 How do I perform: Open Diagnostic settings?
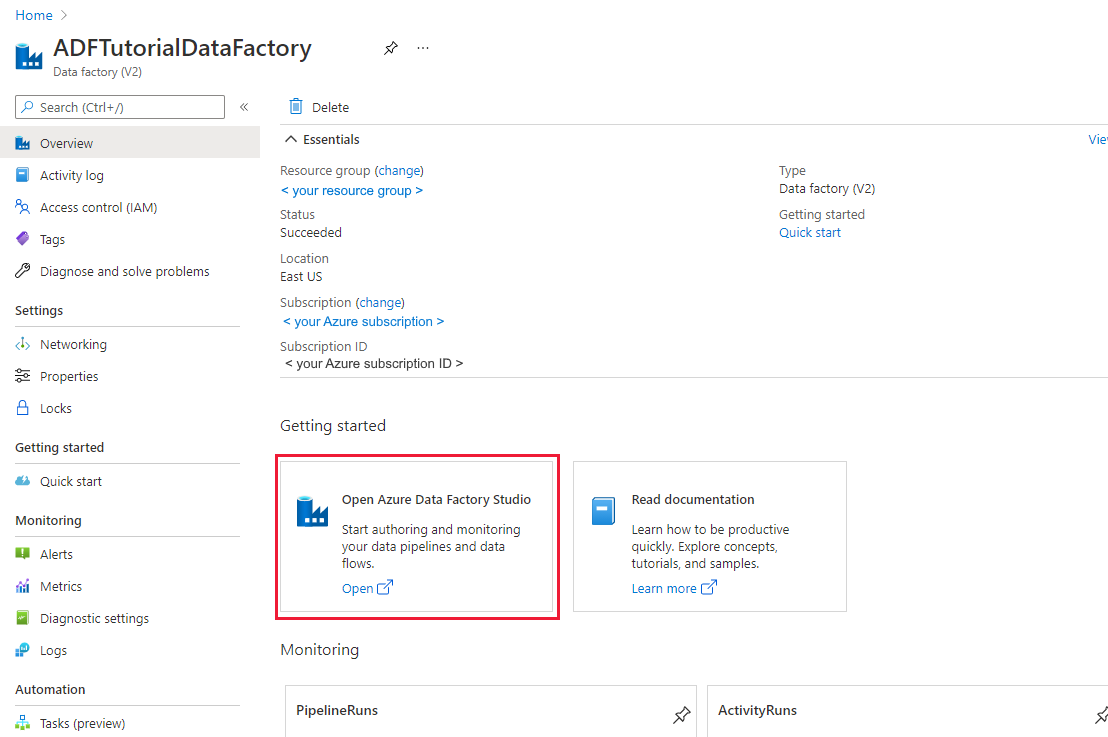[94, 618]
